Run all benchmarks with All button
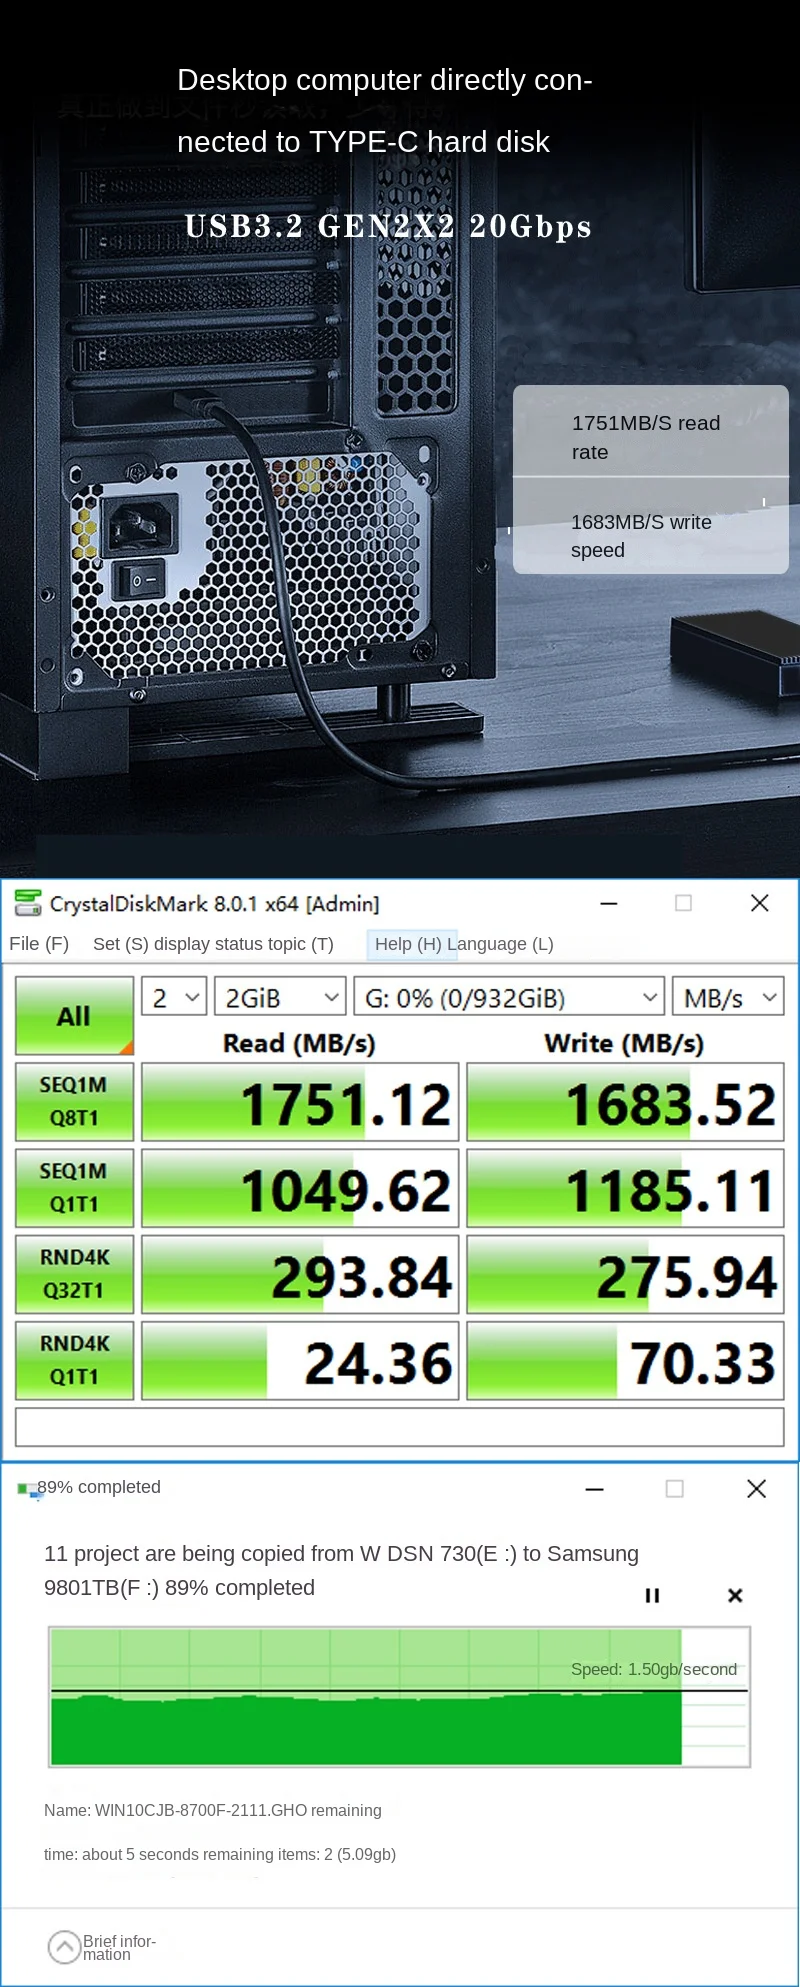 point(74,1016)
